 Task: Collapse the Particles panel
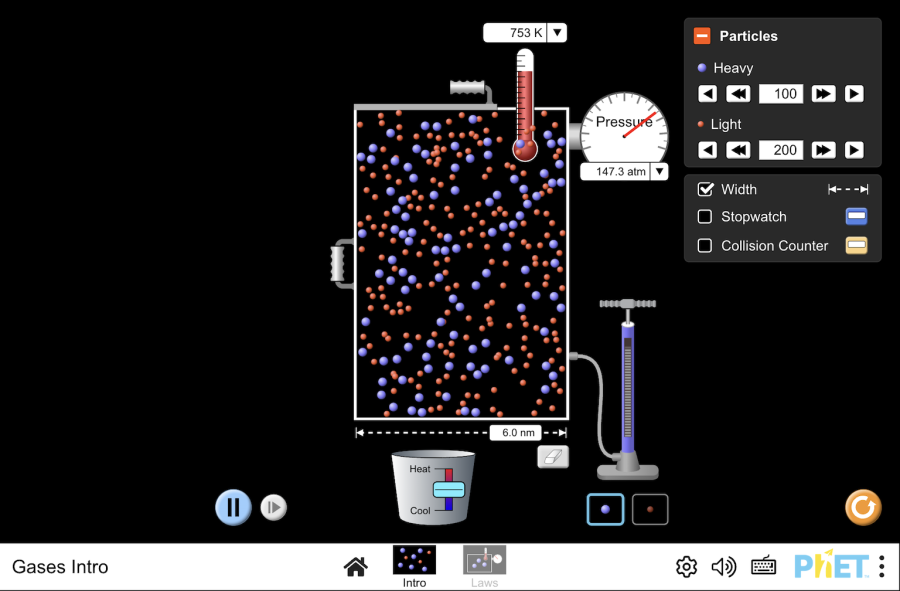click(x=702, y=36)
